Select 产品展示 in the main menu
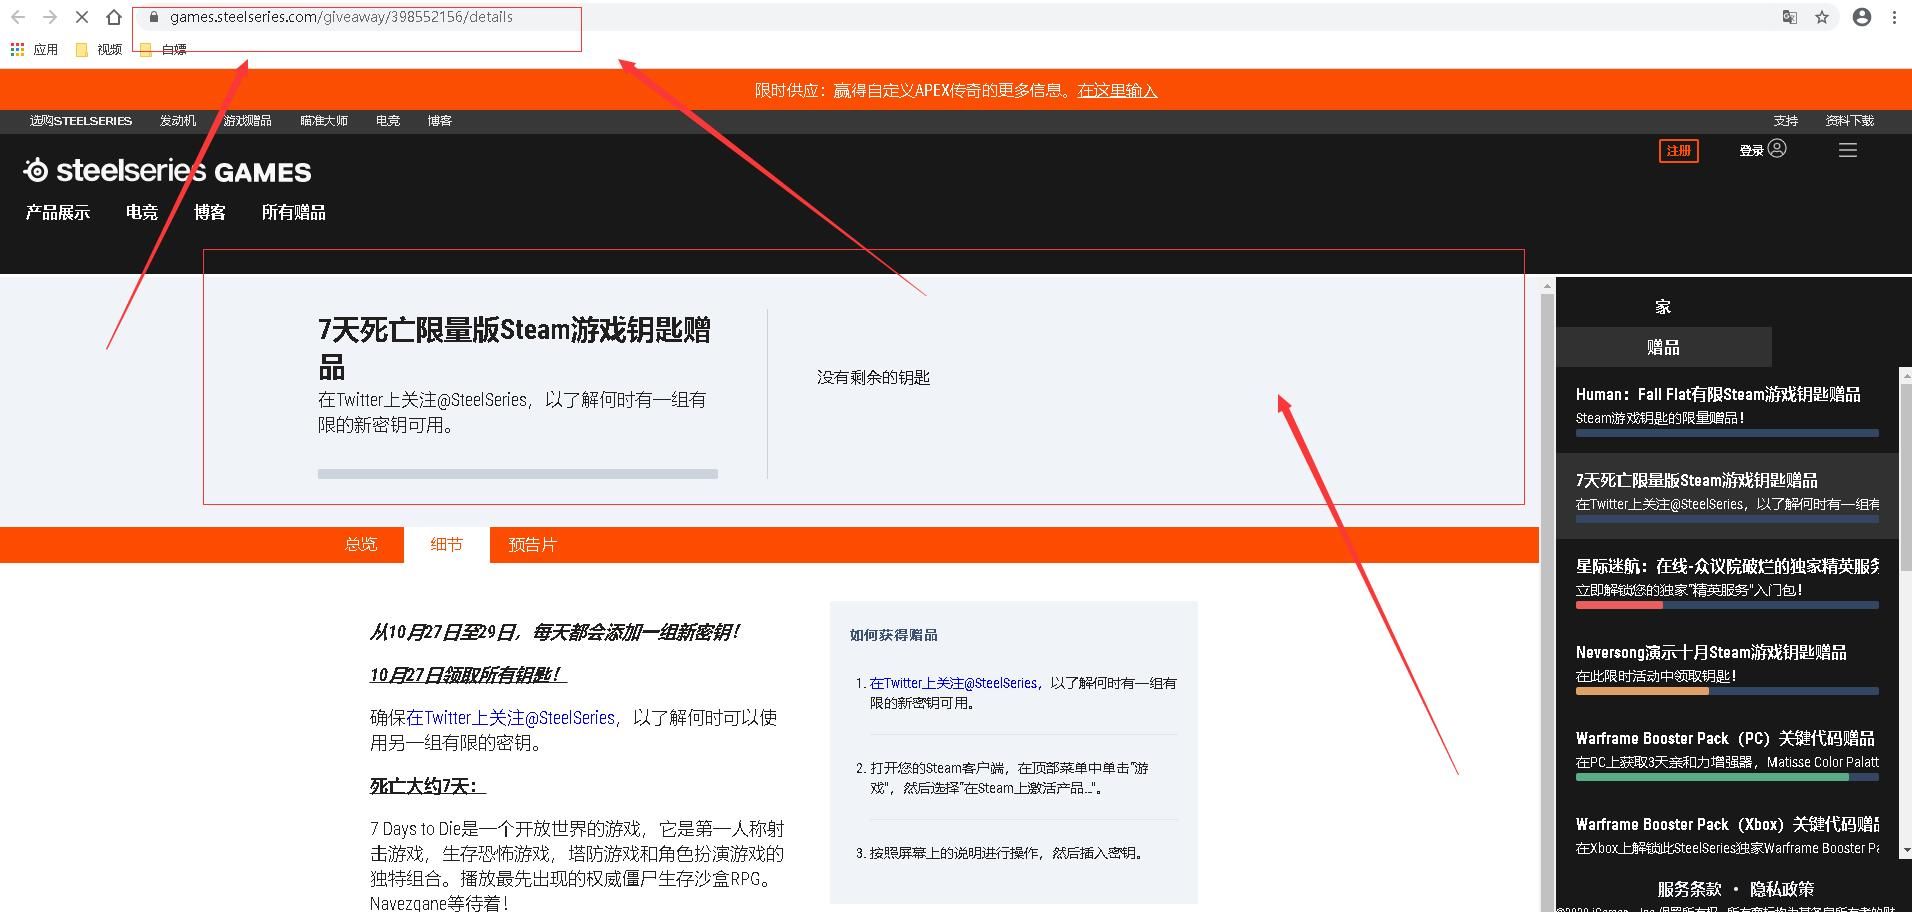 tap(58, 212)
